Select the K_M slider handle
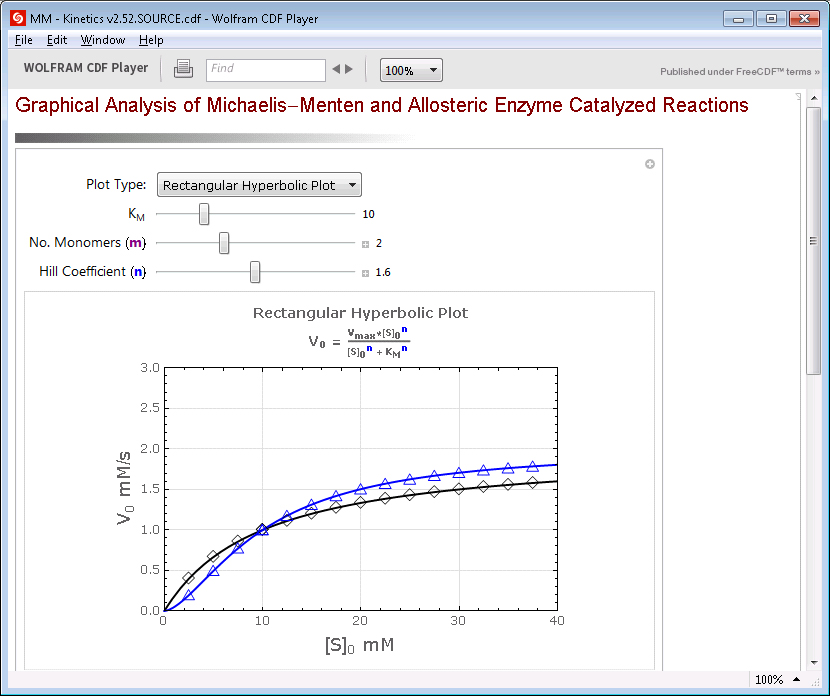The width and height of the screenshot is (830, 696). (x=204, y=214)
